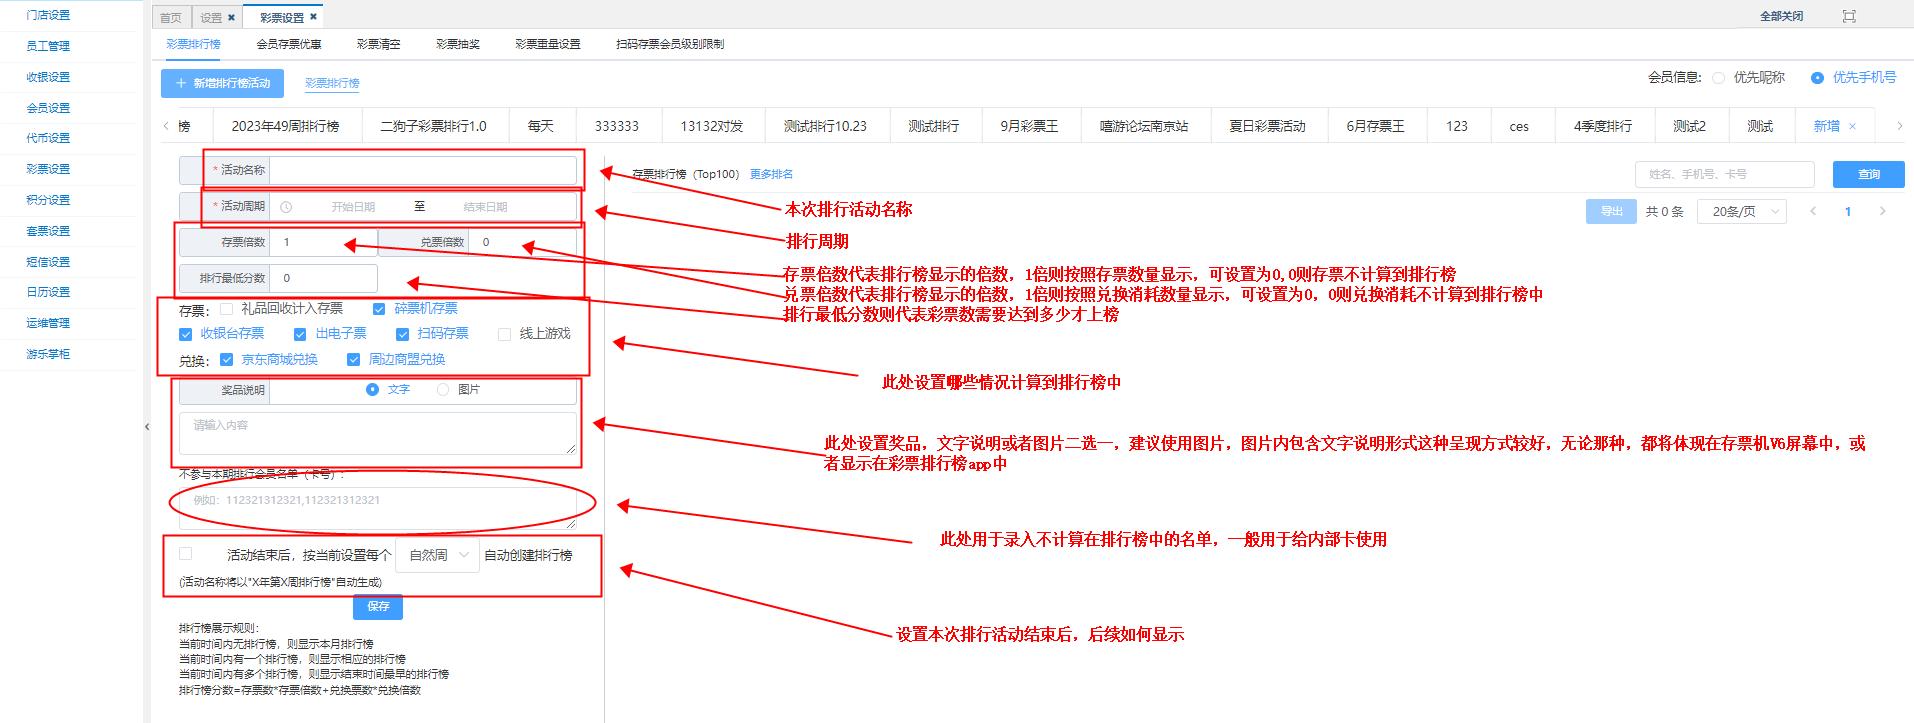Click the clock icon in 活动周期 field

tap(286, 207)
